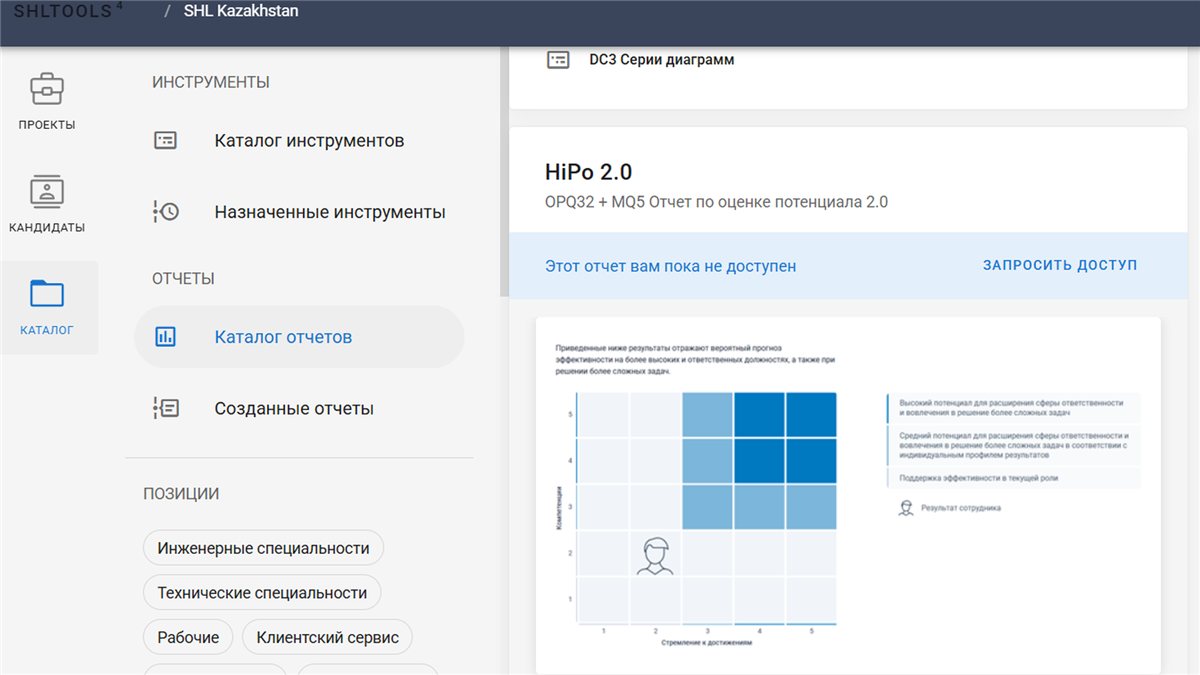Click the Результат сотрудника legend icon
1200x675 pixels.
coord(906,508)
